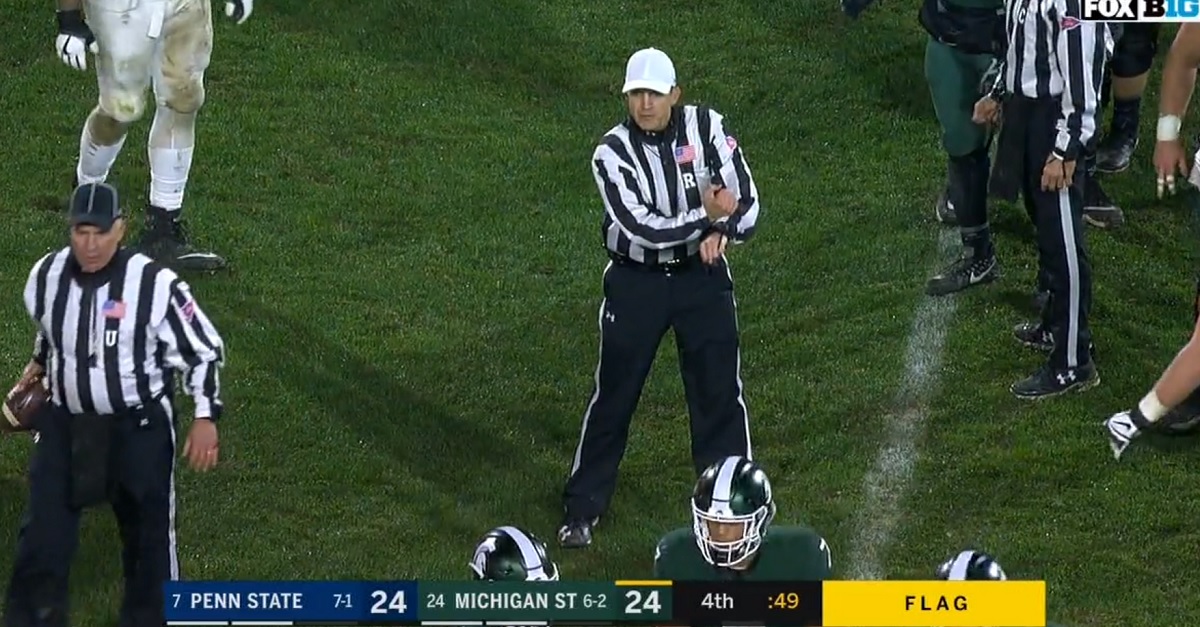The height and width of the screenshot is (627, 1200).
Task: Click the flag patch on referee's chest
Action: 684,154
